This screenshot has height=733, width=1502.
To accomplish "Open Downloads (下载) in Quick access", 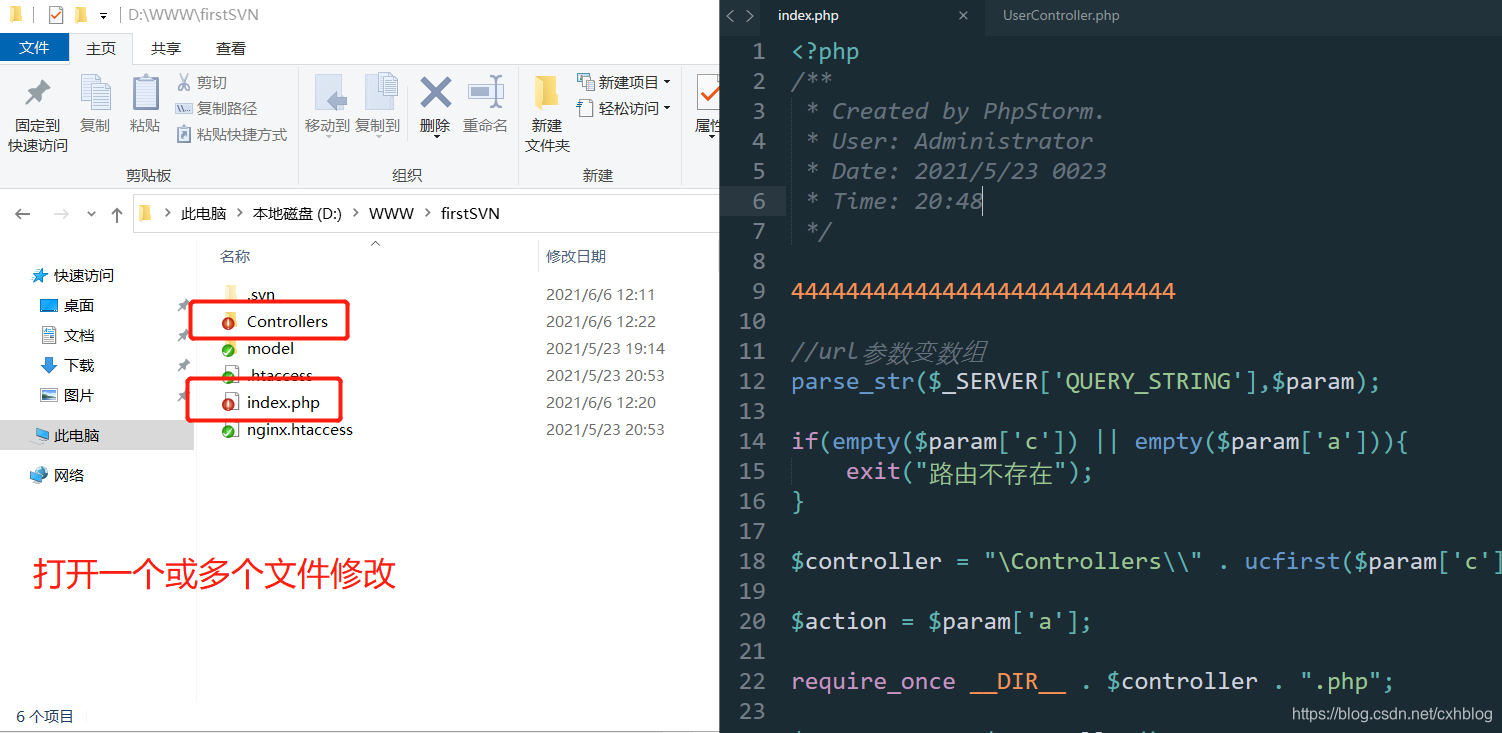I will point(68,366).
